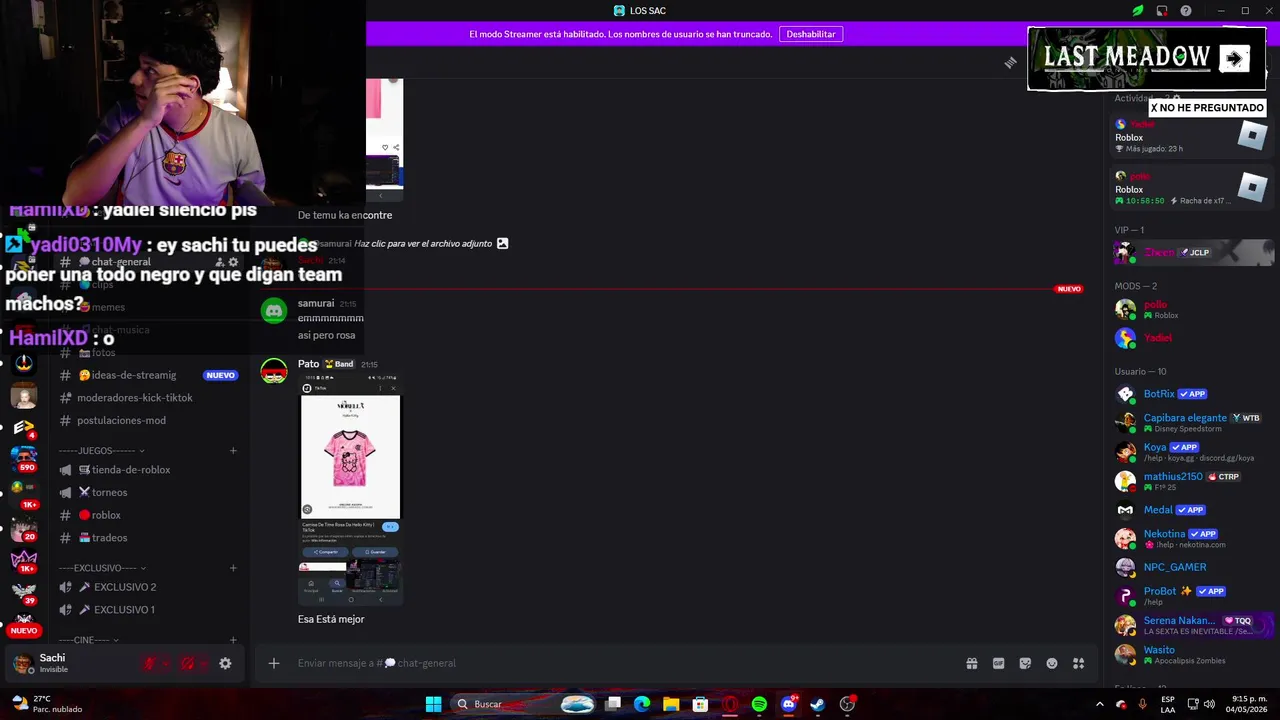Image resolution: width=1280 pixels, height=720 pixels.
Task: Open the gift Nitro icon
Action: 971,663
